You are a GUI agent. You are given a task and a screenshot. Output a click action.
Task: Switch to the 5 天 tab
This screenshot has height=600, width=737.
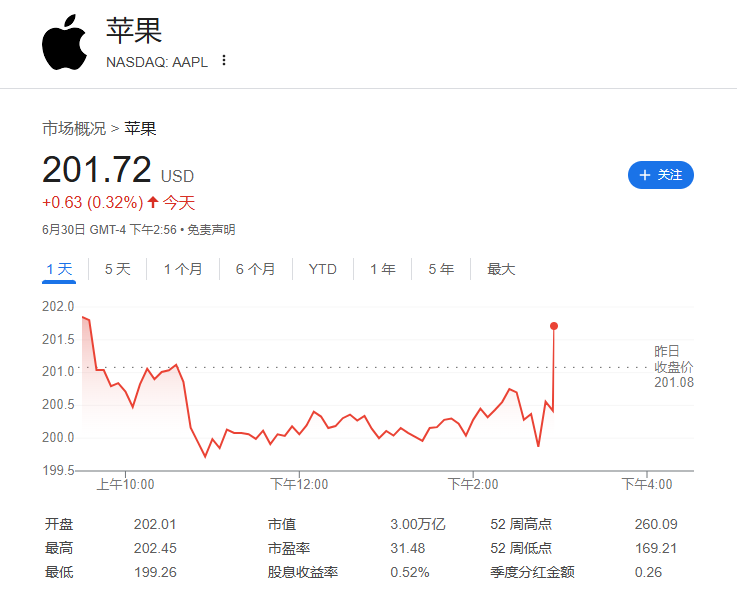click(x=118, y=269)
